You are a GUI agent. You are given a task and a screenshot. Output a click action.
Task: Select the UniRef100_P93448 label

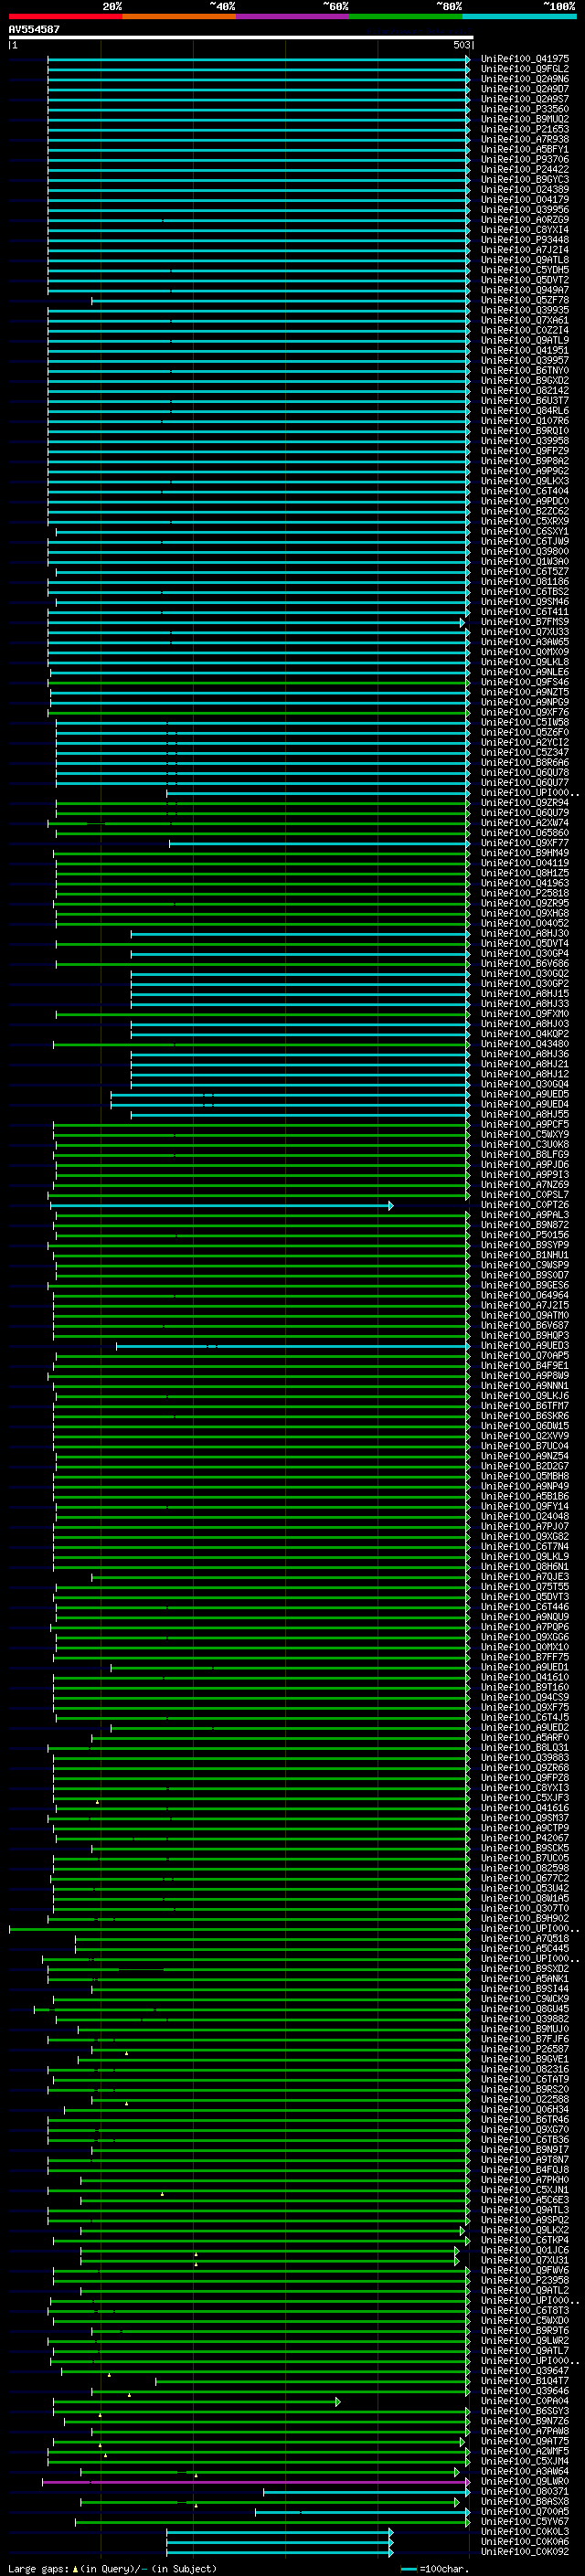(525, 240)
